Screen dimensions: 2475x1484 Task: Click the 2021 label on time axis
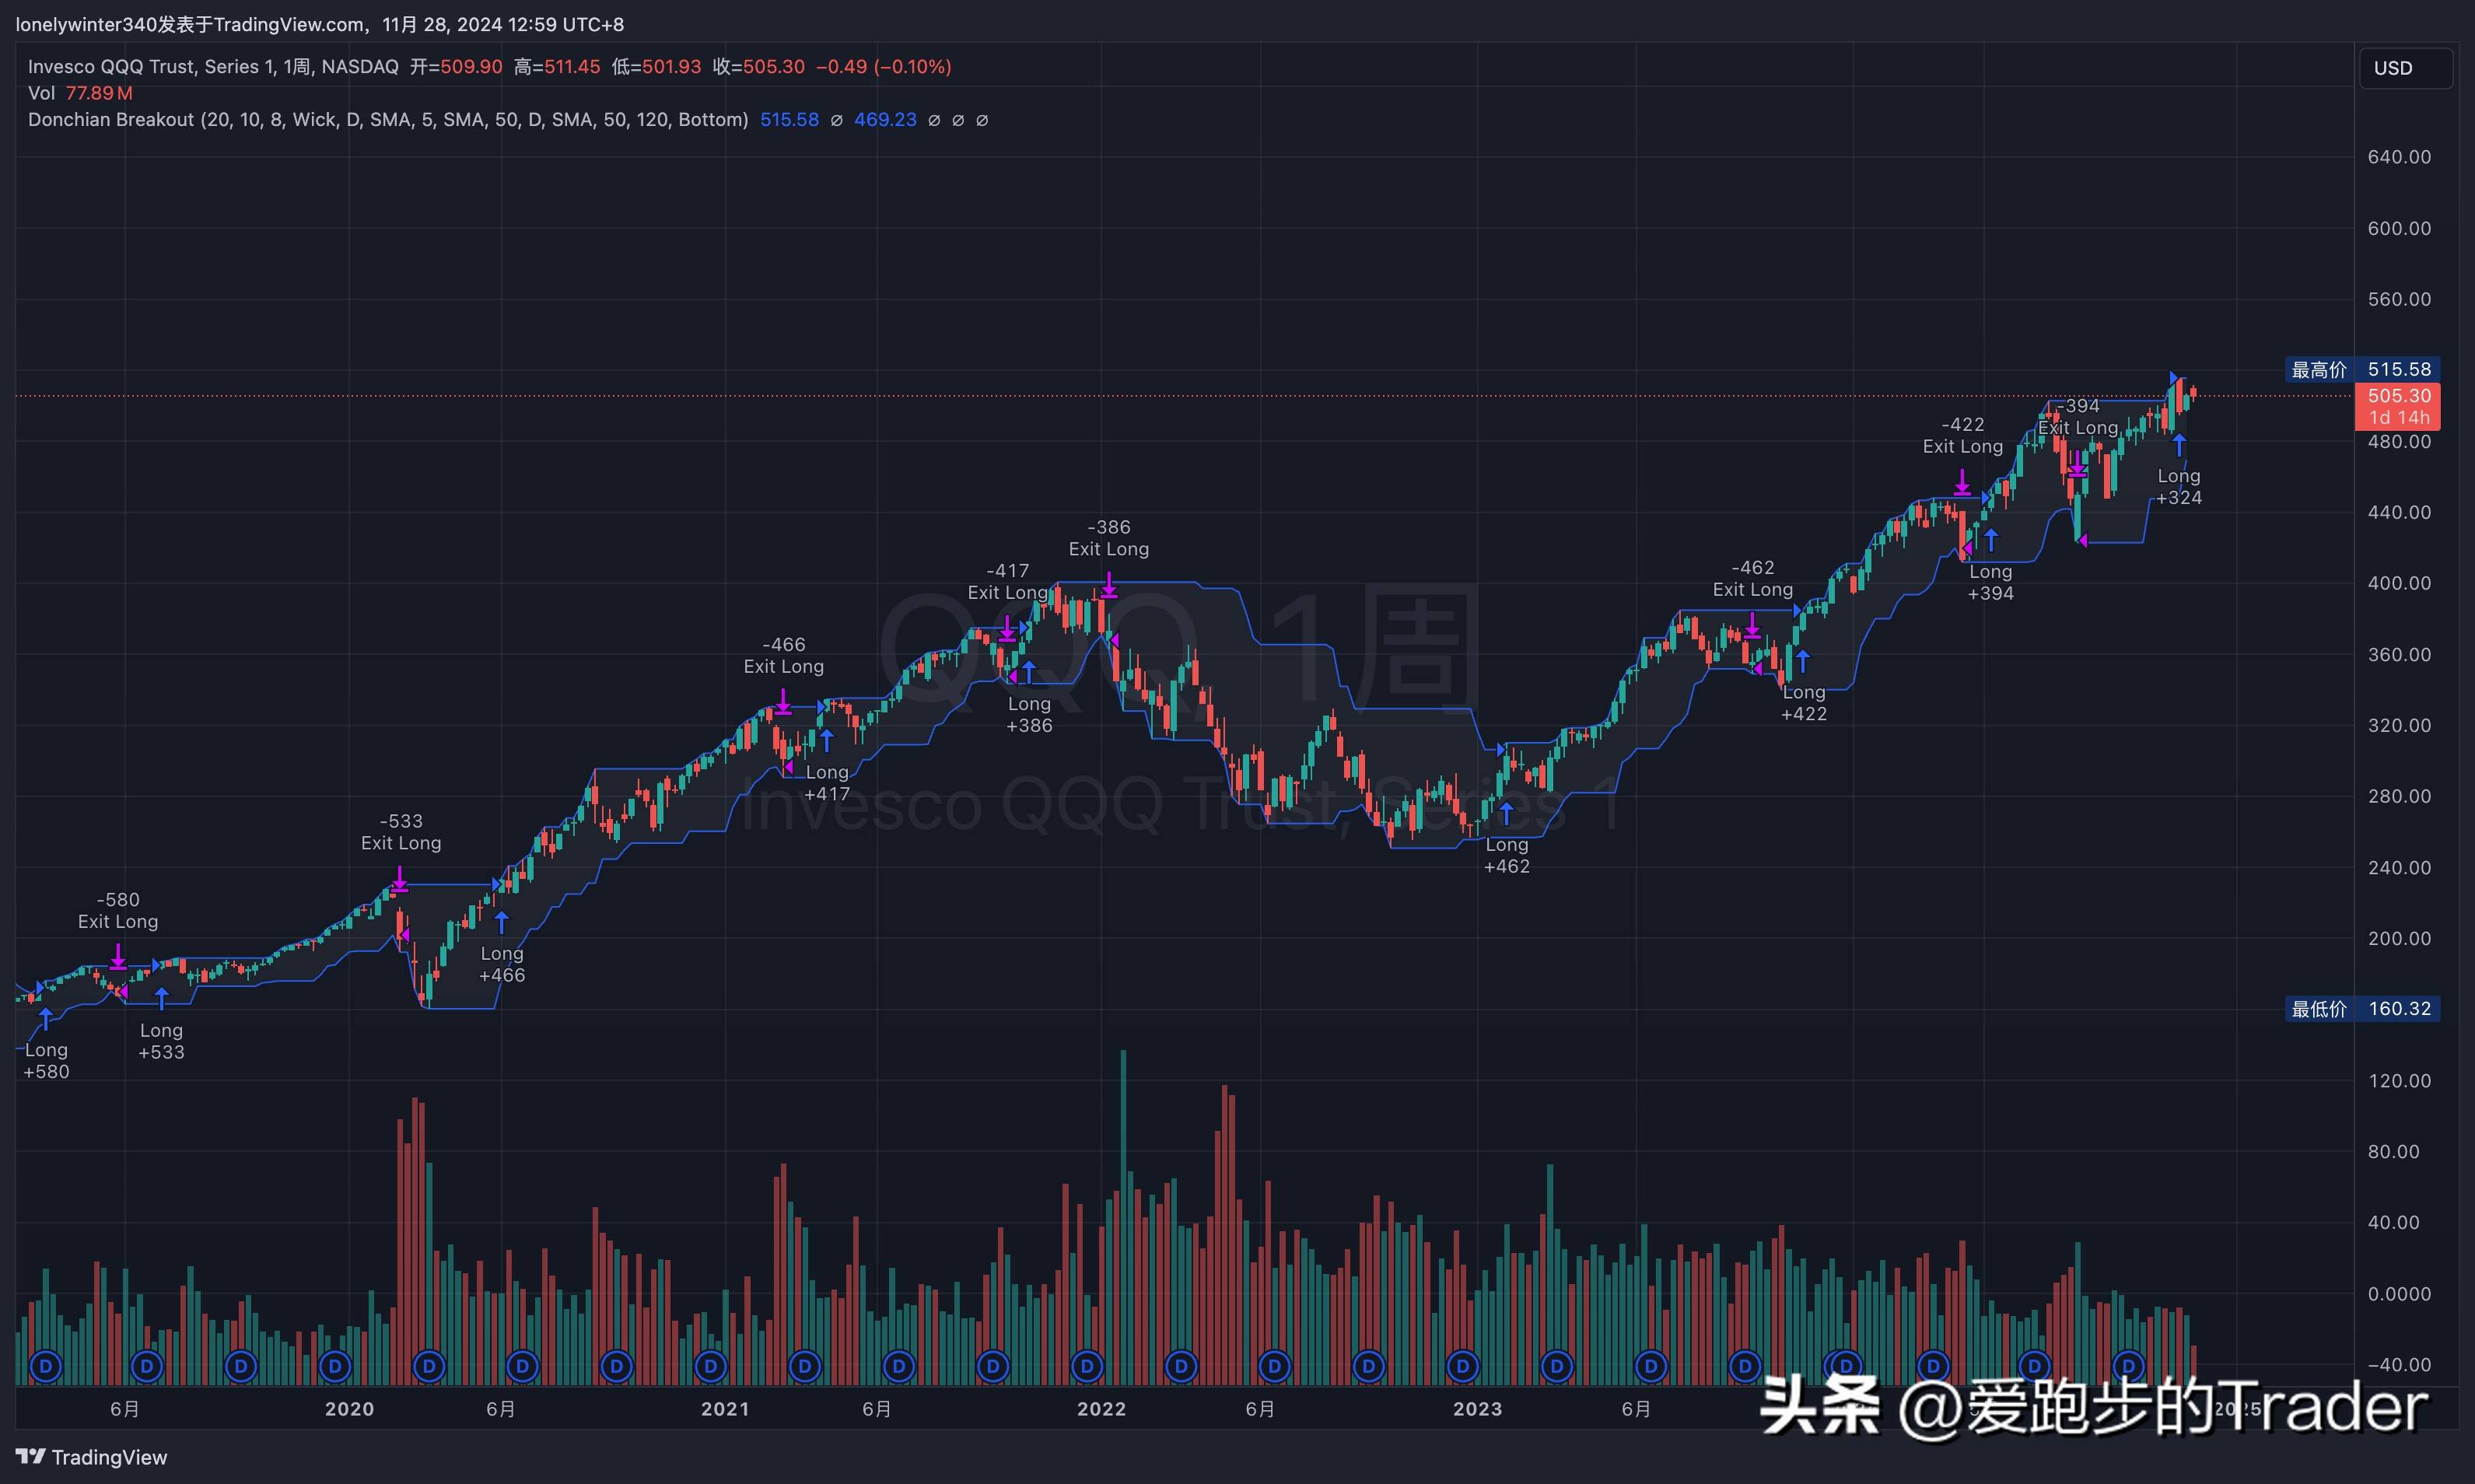725,1409
